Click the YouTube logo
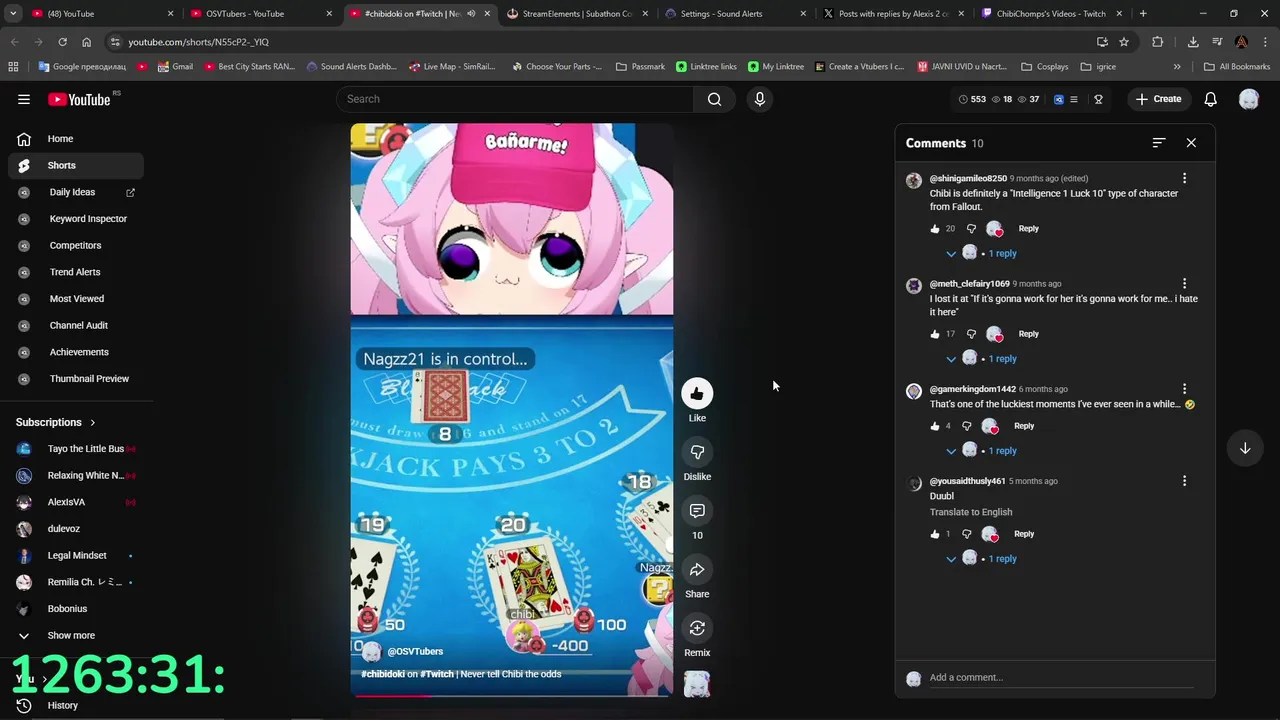This screenshot has width=1280, height=720. click(79, 99)
